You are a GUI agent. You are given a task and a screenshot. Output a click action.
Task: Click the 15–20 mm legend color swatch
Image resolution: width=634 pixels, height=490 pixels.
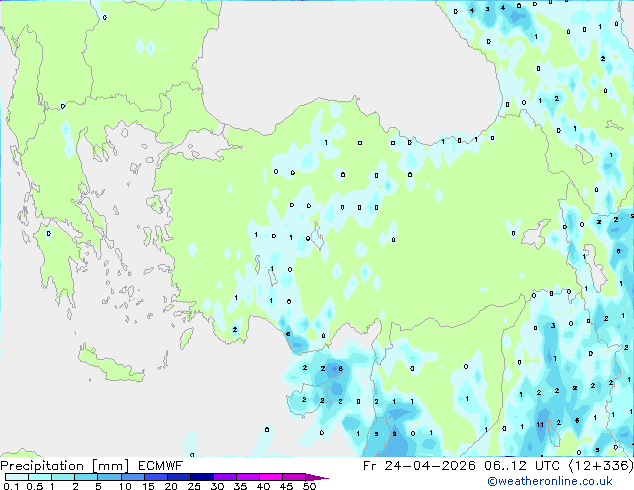(156, 477)
